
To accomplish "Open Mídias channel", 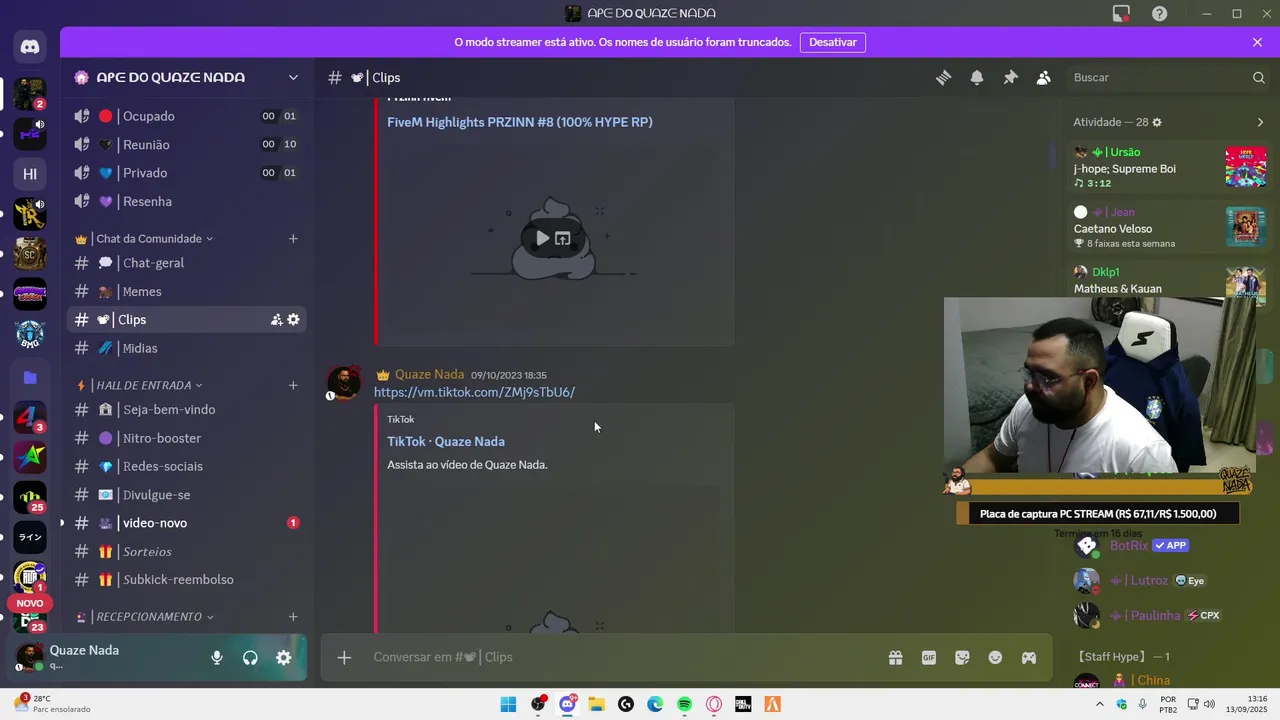I will pyautogui.click(x=186, y=348).
